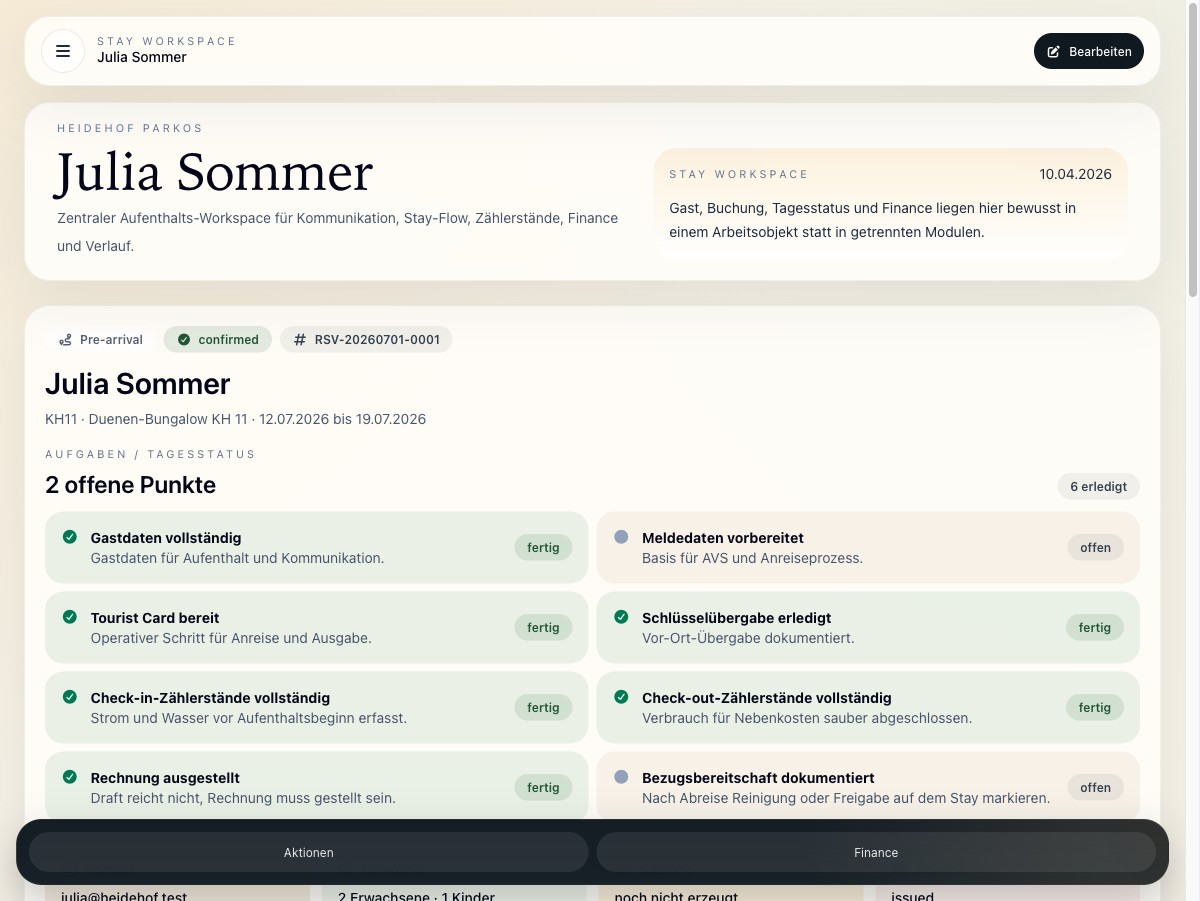1200x901 pixels.
Task: Click the KH11 bungalow reference
Action: click(x=60, y=419)
